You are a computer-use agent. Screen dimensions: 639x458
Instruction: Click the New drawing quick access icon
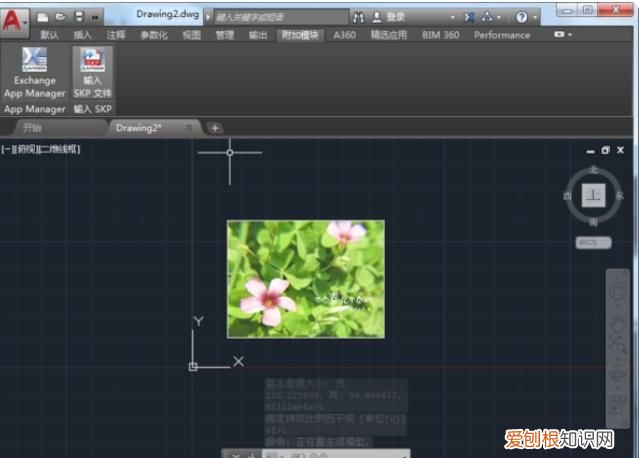(x=42, y=17)
